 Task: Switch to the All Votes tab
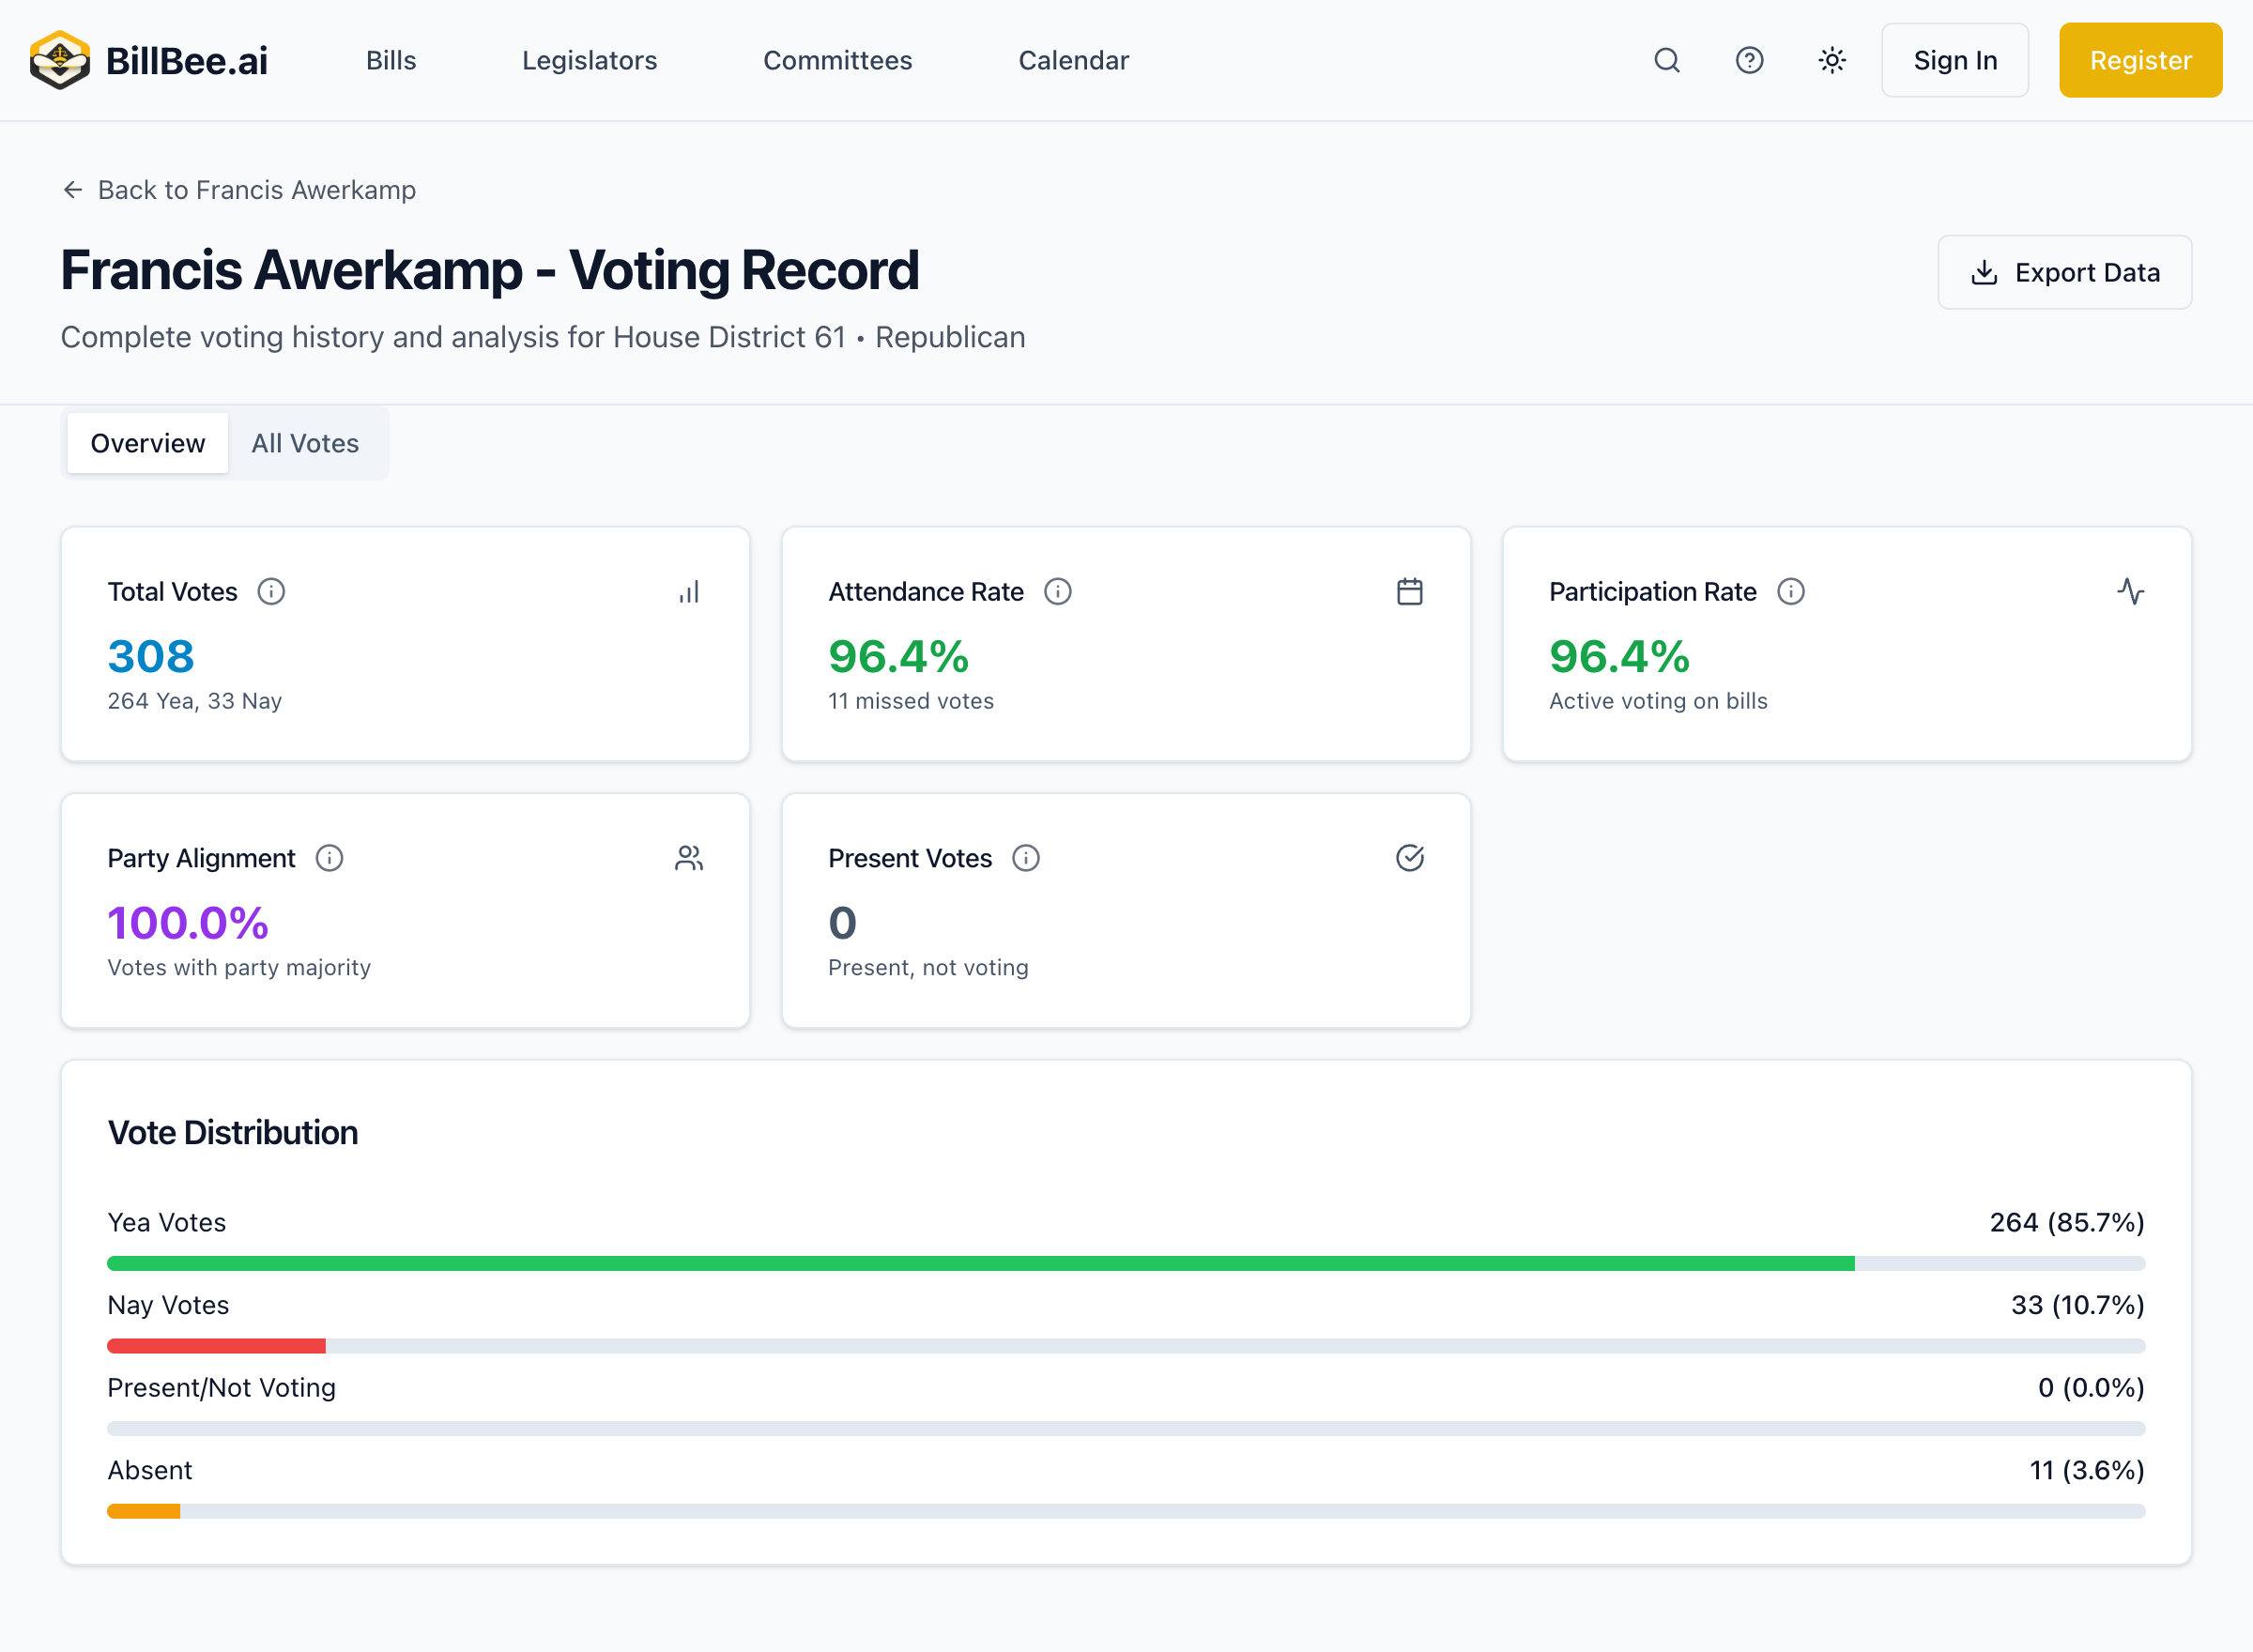coord(305,443)
